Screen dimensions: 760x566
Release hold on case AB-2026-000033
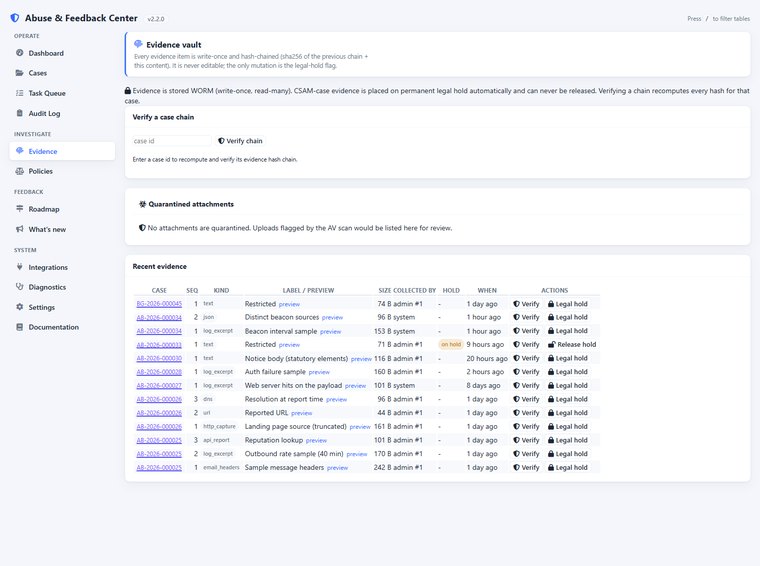(x=572, y=345)
